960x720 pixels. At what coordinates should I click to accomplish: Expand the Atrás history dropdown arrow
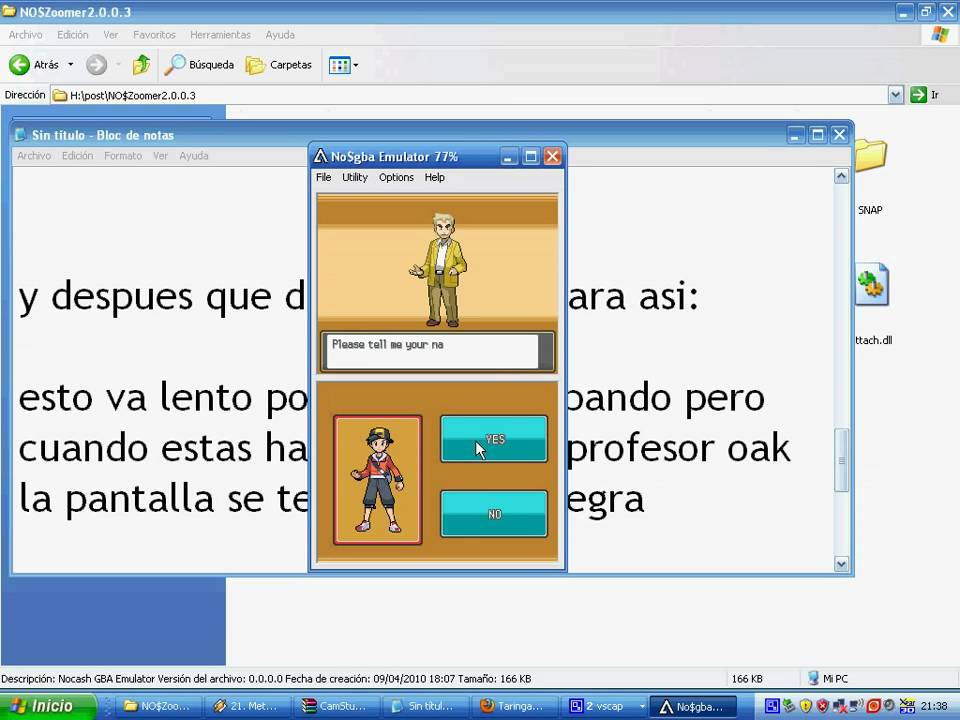pyautogui.click(x=70, y=64)
